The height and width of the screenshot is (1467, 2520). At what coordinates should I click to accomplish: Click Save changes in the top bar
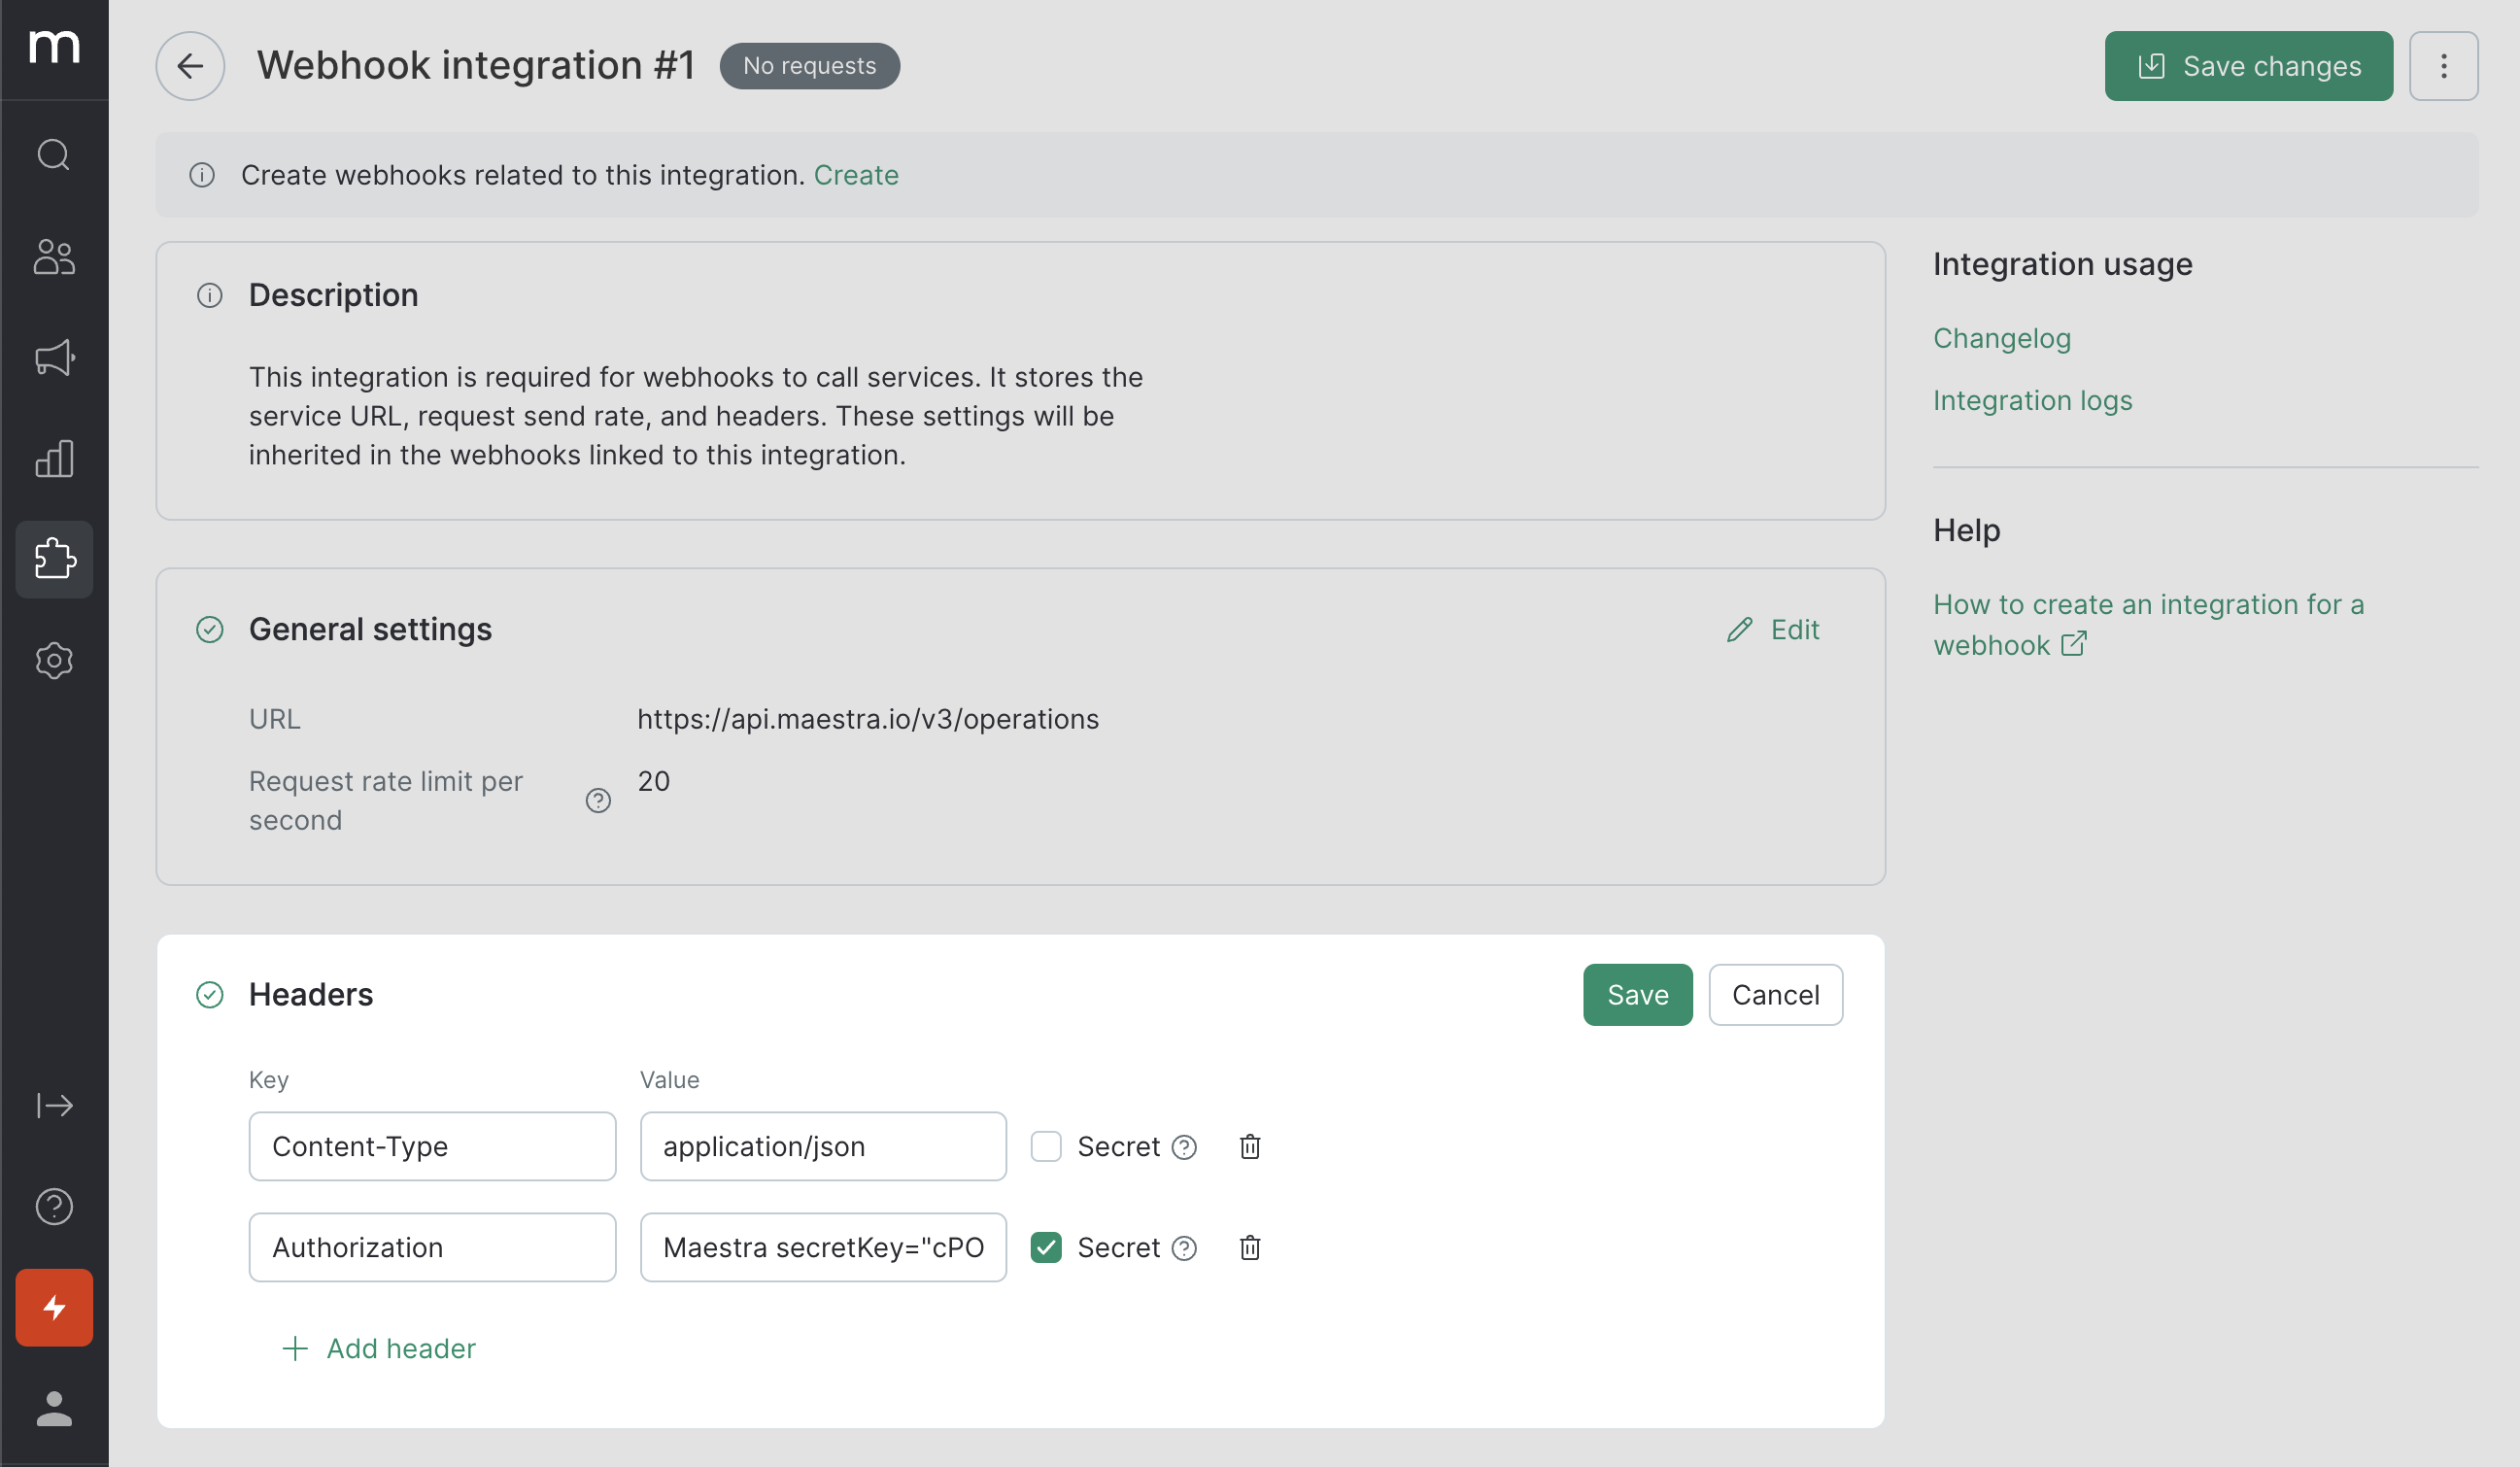click(2248, 66)
